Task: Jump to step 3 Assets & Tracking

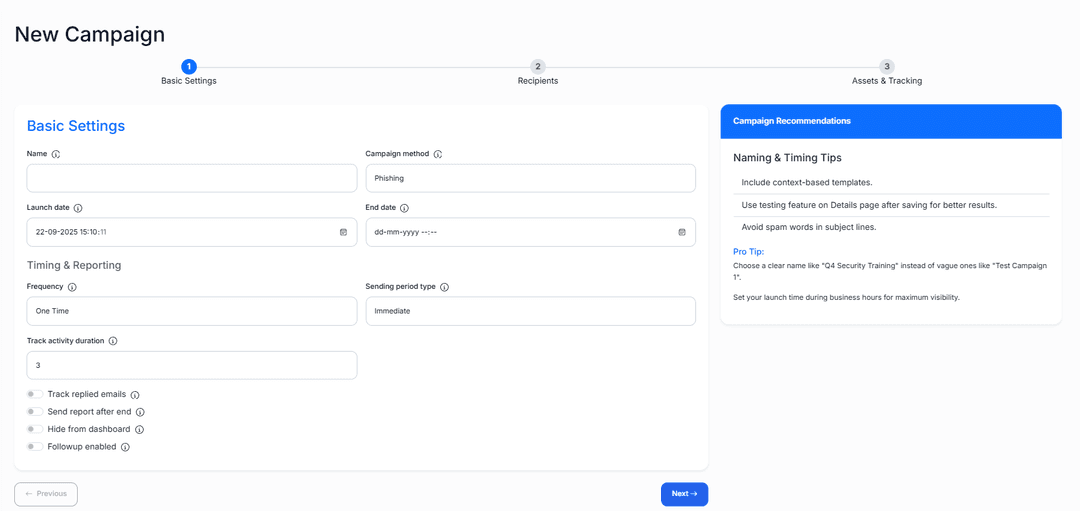Action: [887, 67]
